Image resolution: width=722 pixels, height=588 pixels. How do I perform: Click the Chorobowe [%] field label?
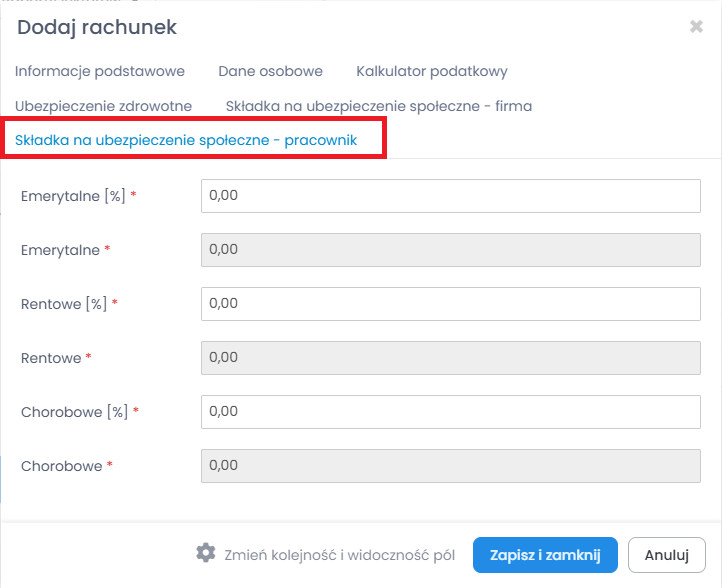click(75, 411)
